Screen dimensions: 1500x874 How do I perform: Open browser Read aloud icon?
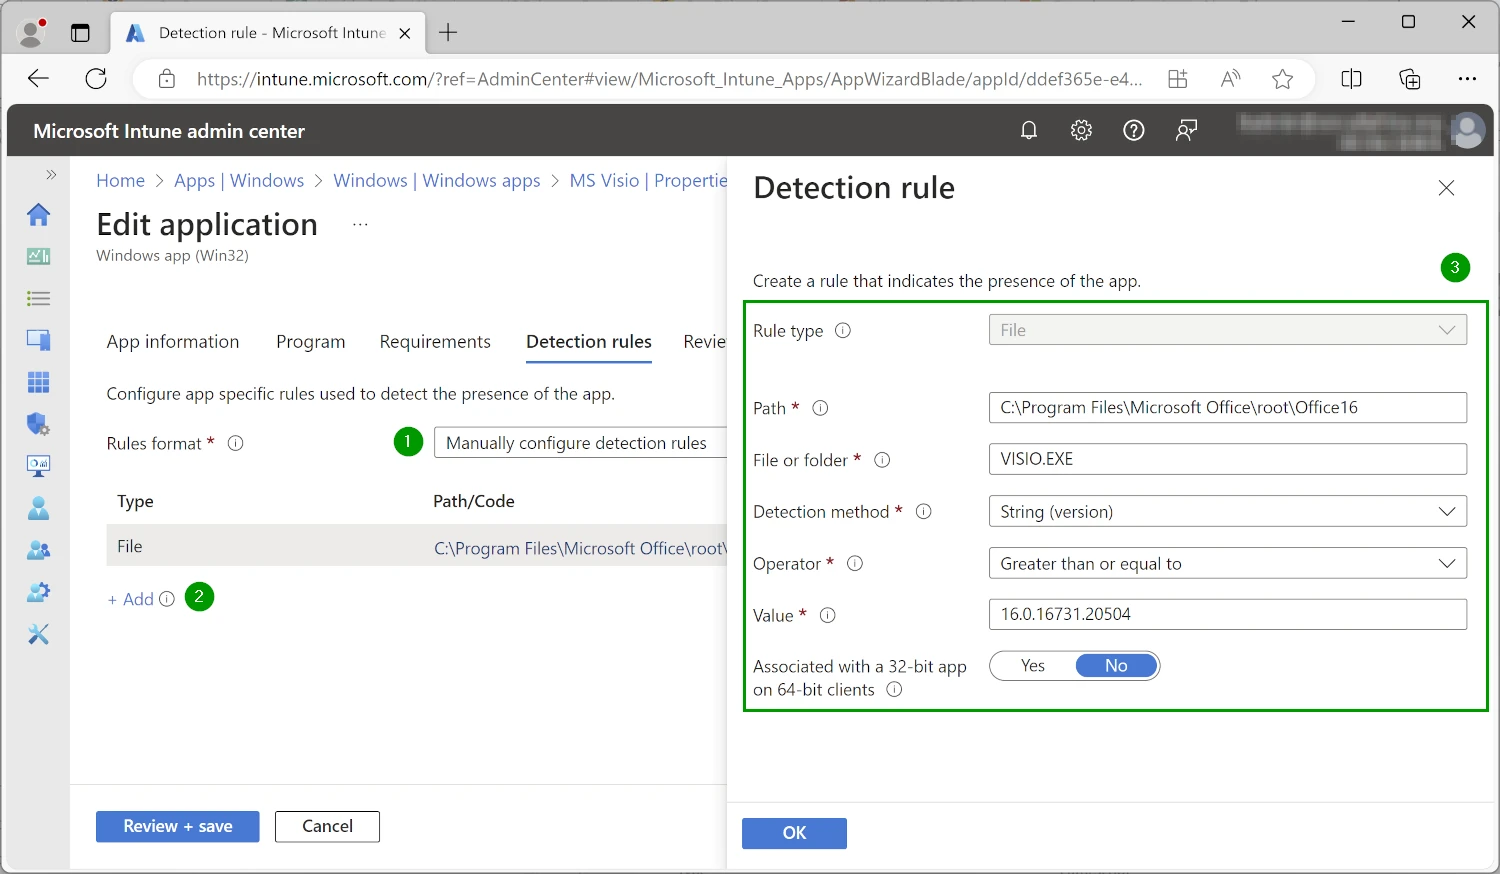click(x=1231, y=79)
